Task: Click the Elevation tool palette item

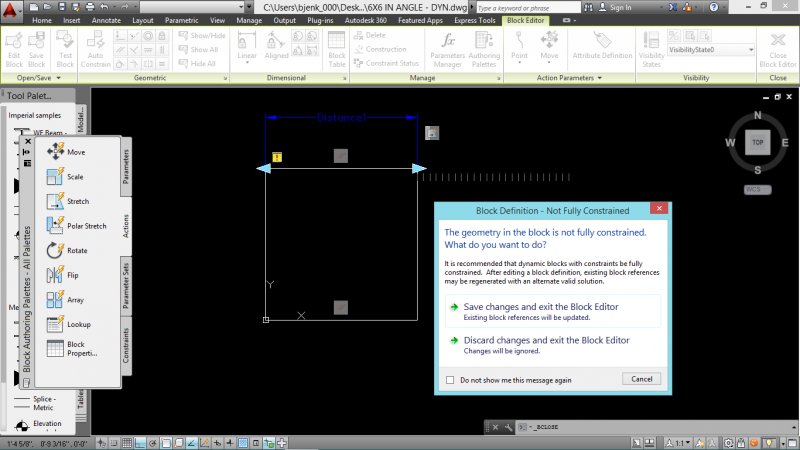Action: [x=37, y=424]
